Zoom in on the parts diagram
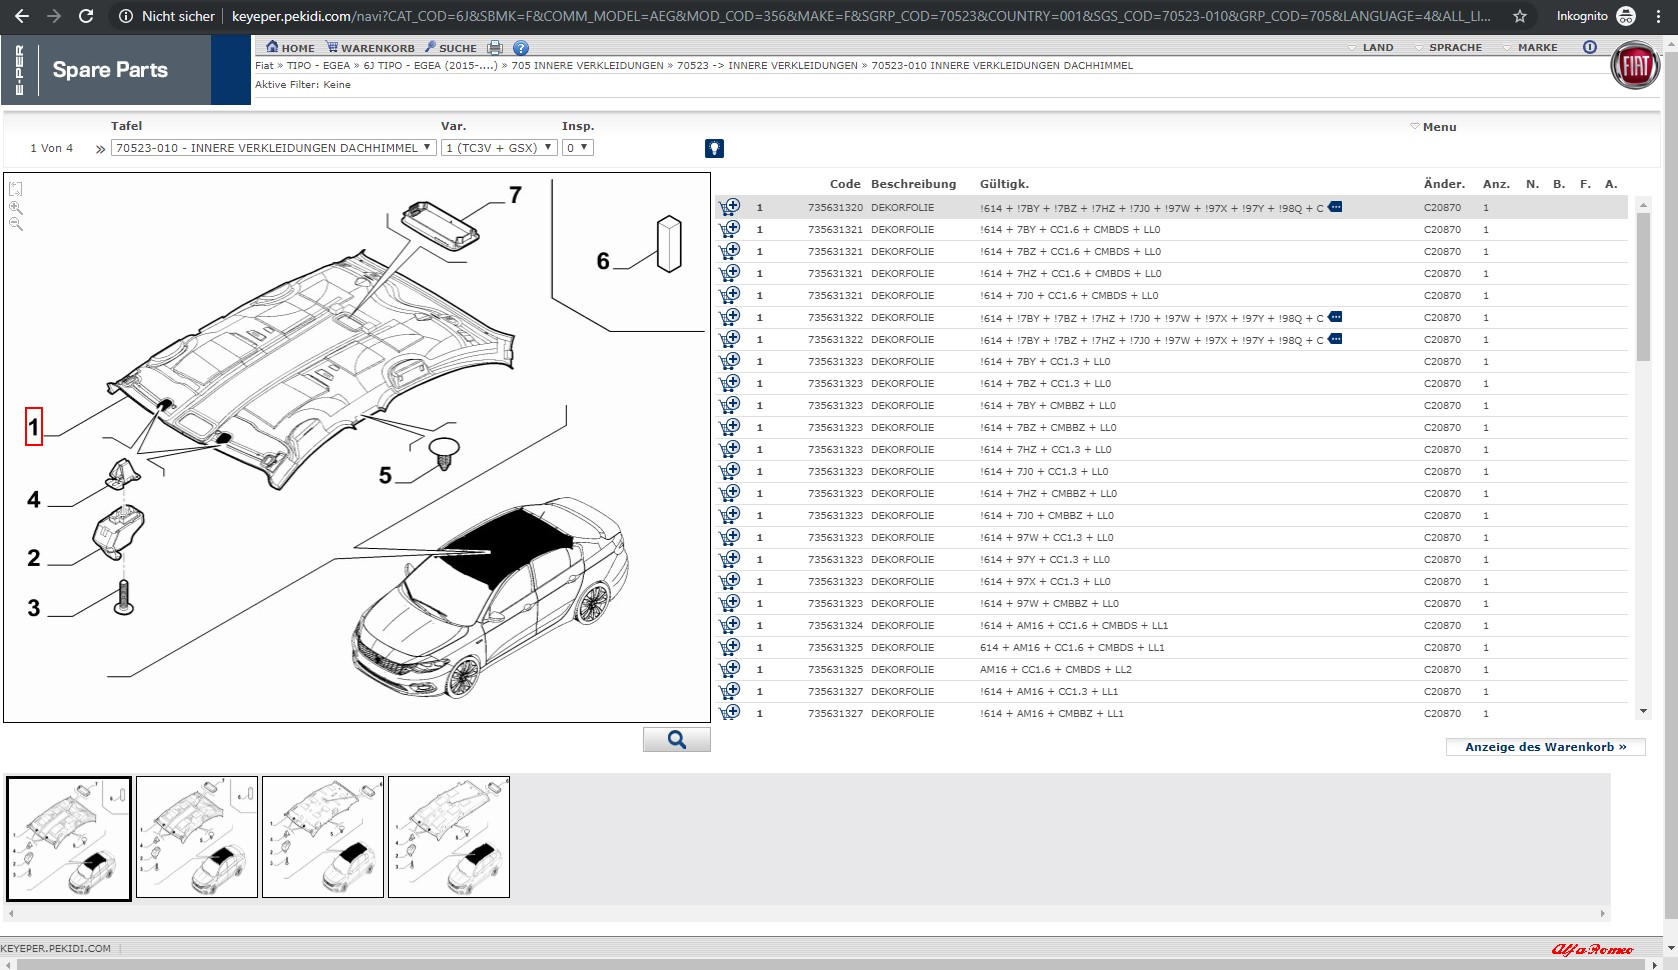This screenshot has width=1678, height=970. (x=16, y=208)
